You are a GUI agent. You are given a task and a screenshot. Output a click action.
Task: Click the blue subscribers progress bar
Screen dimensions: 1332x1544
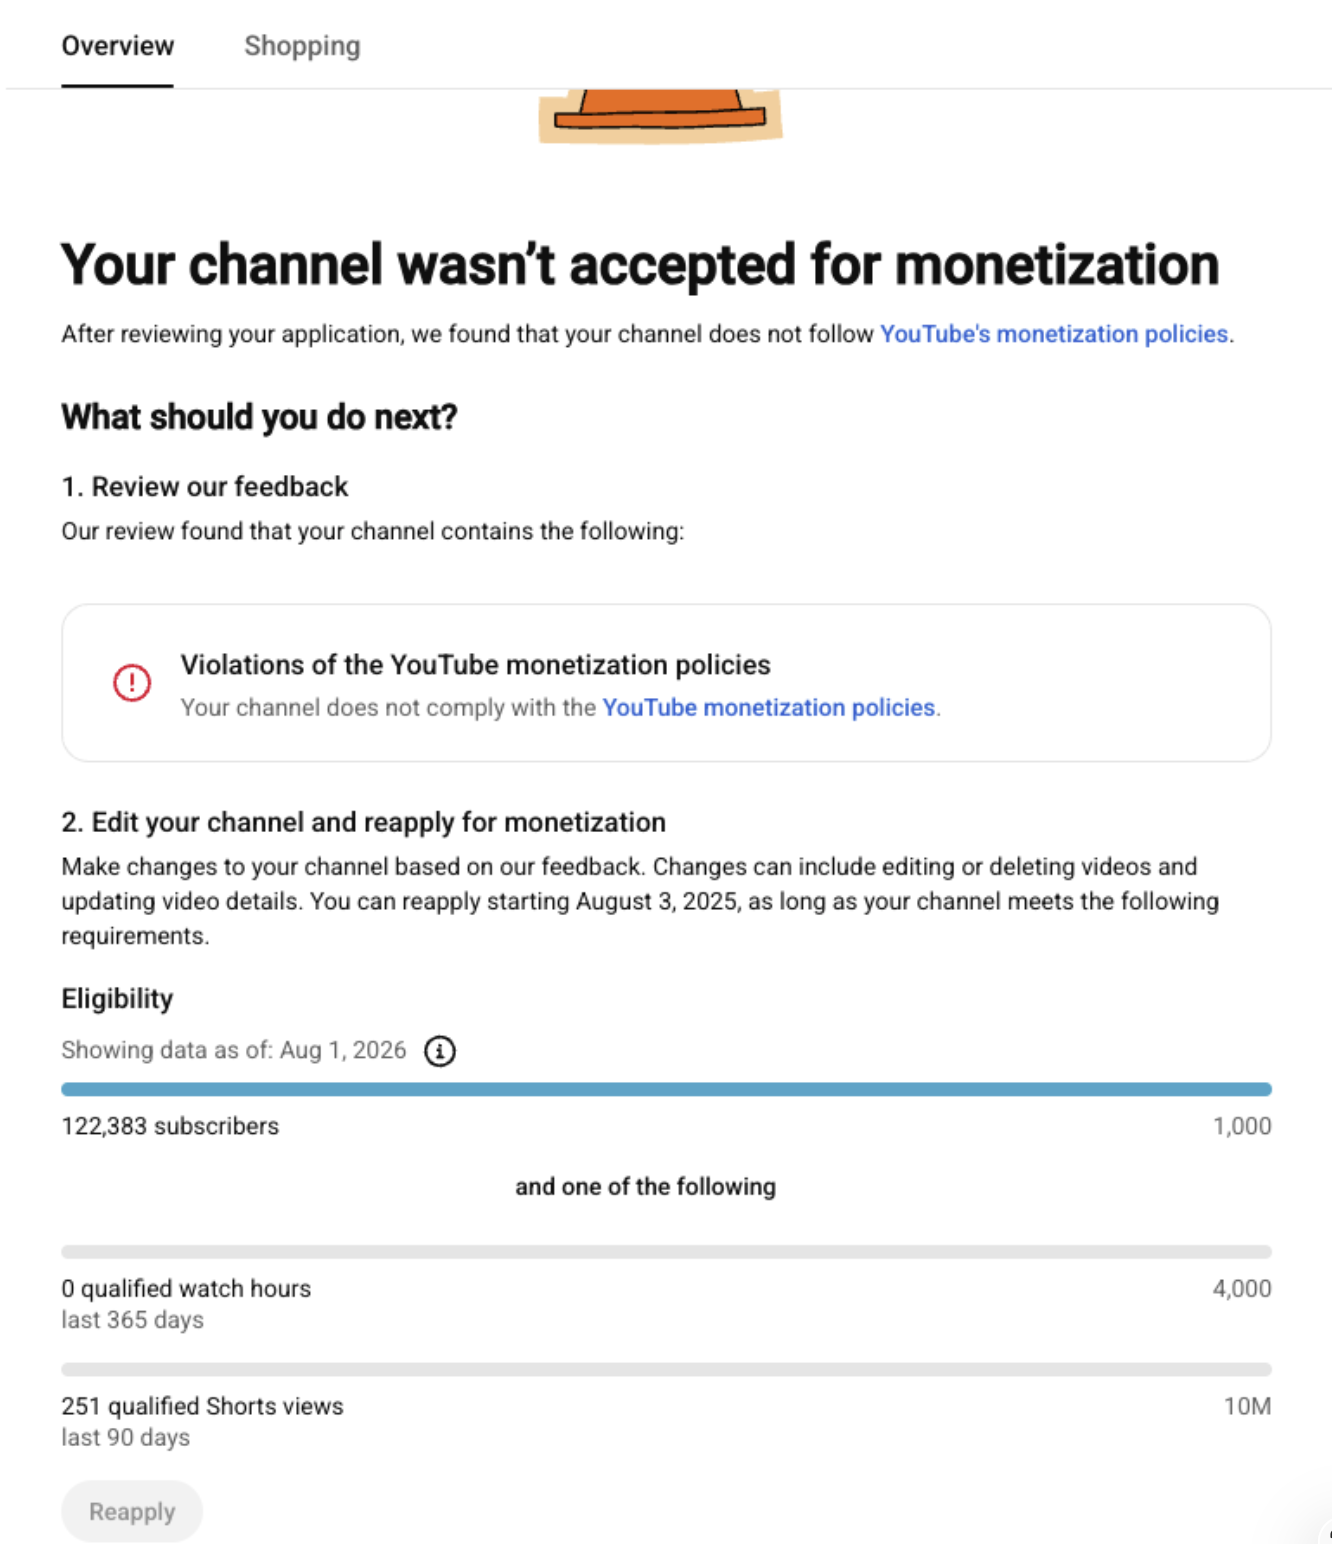(x=666, y=1089)
